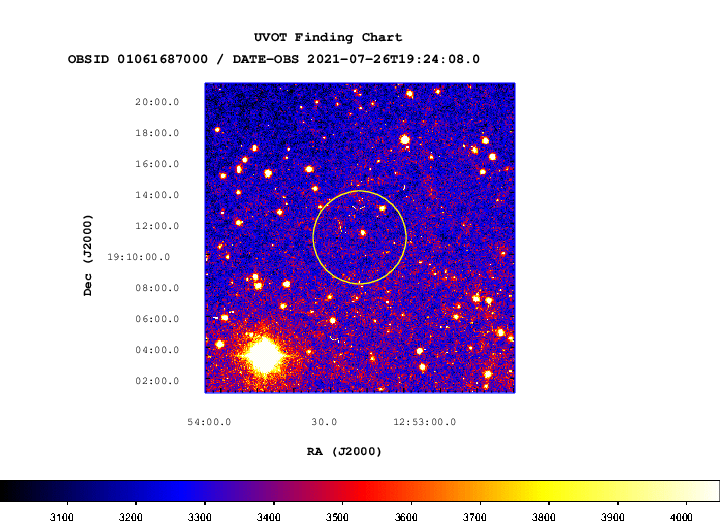Click the colorbar value 3600

pyautogui.click(x=406, y=517)
